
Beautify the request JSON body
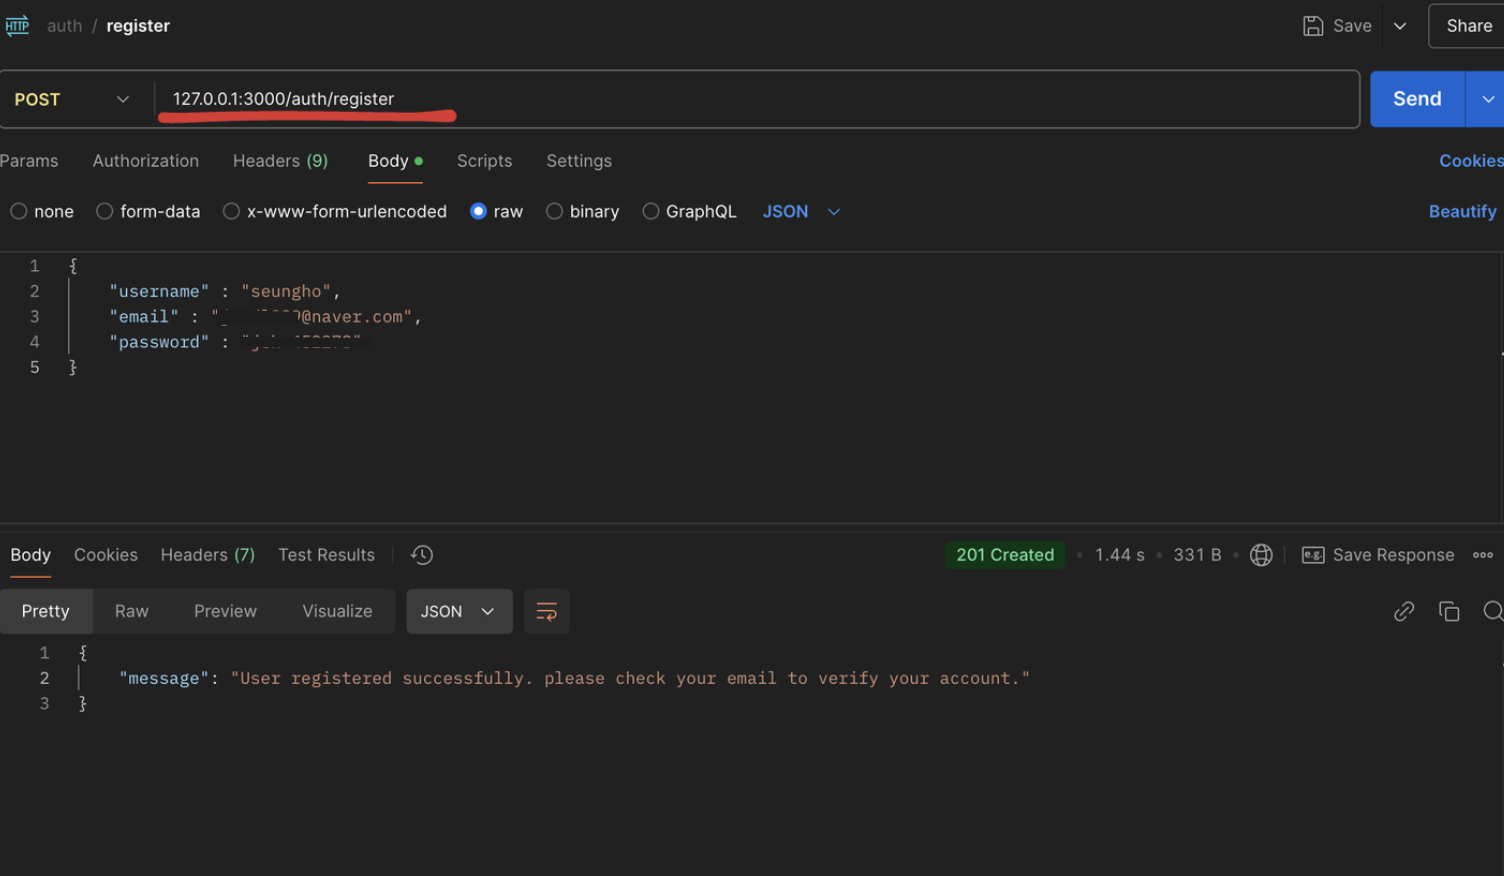1462,211
